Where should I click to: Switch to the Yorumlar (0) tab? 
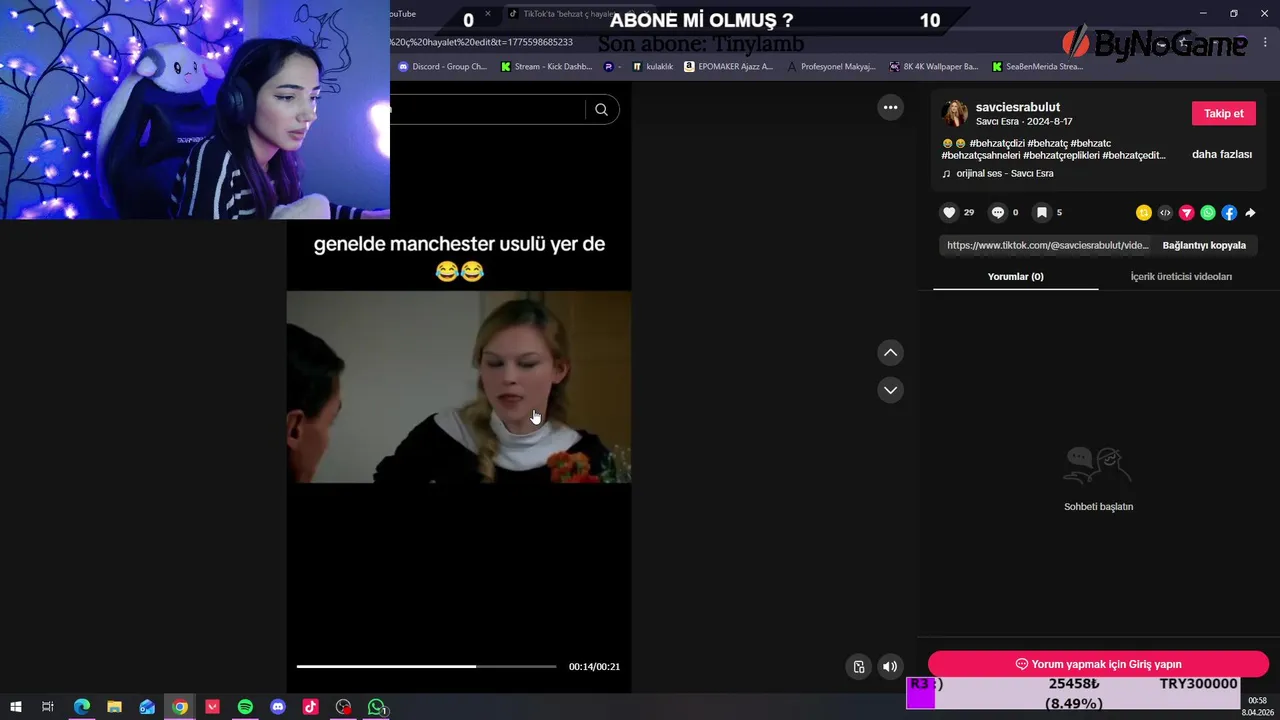click(x=1015, y=276)
